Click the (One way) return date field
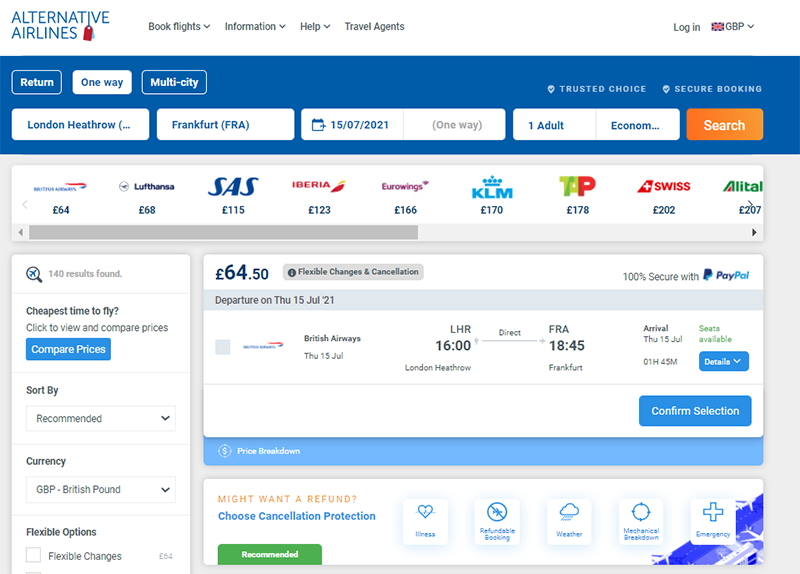Viewport: 800px width, 574px height. [x=455, y=124]
